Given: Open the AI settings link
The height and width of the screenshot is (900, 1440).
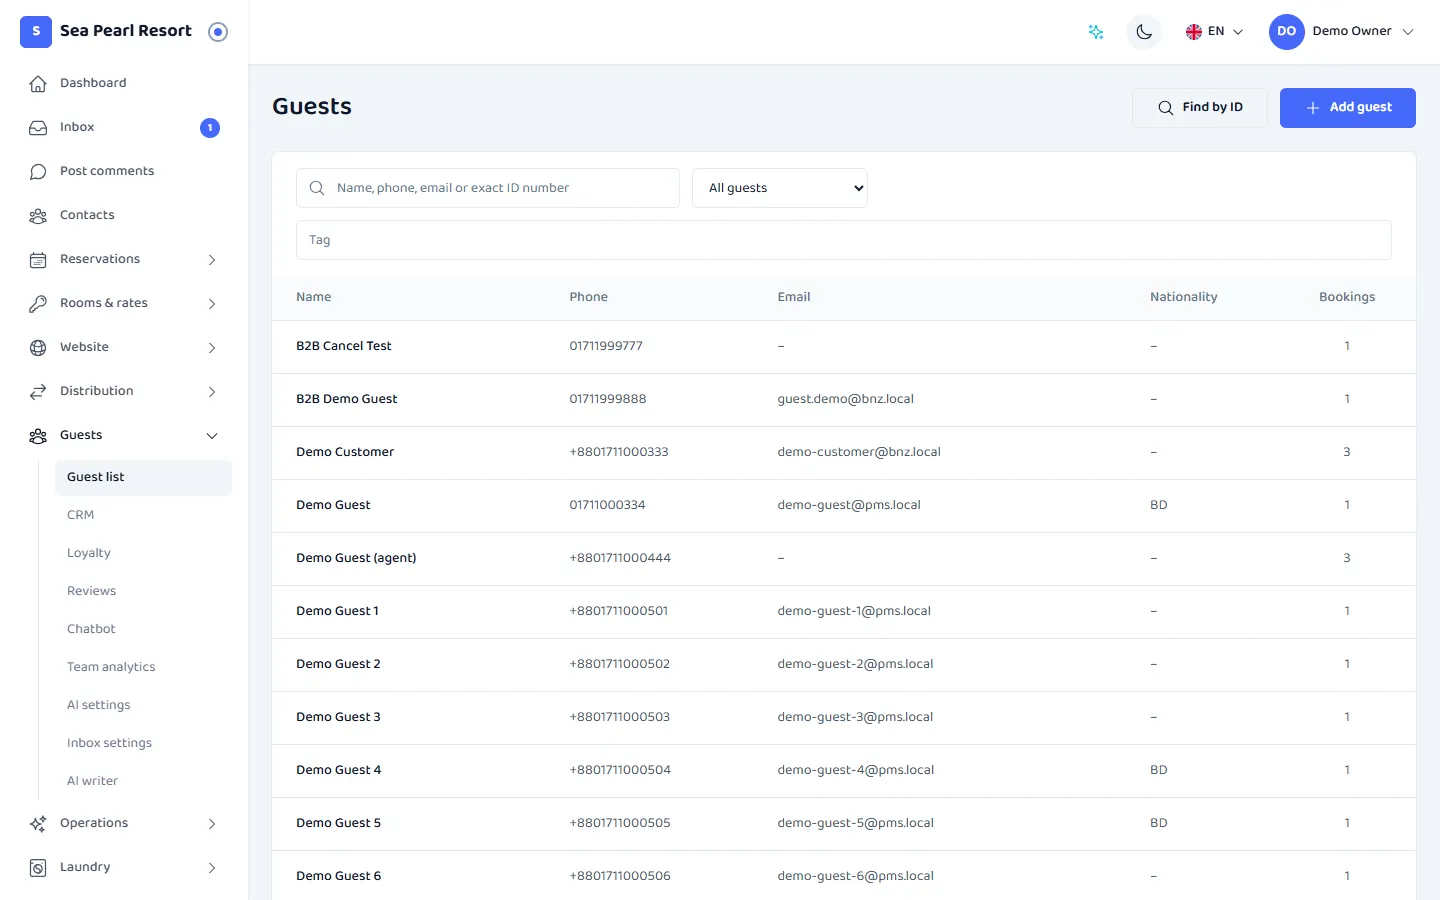Looking at the screenshot, I should [143, 706].
